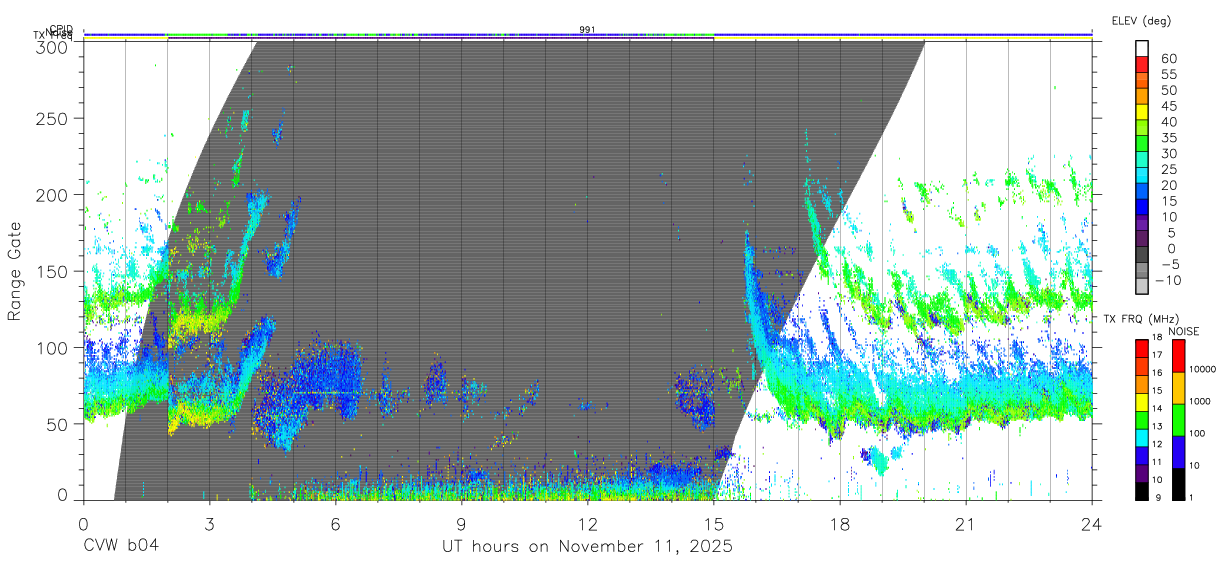Click the 30 label on the ELEV scale

click(1169, 154)
